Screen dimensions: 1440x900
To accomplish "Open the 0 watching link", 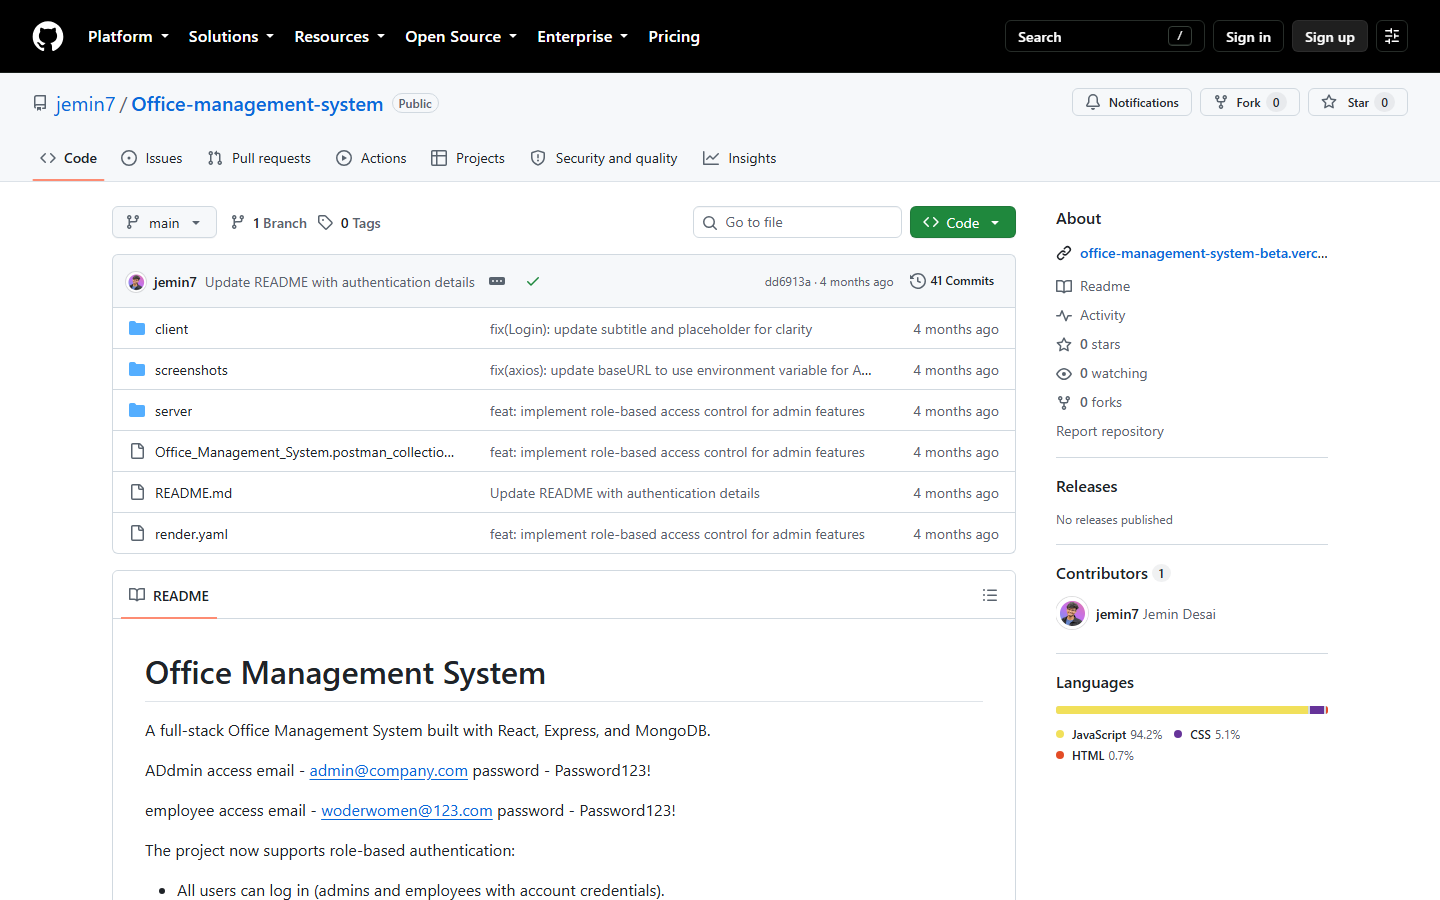I will pyautogui.click(x=1102, y=373).
